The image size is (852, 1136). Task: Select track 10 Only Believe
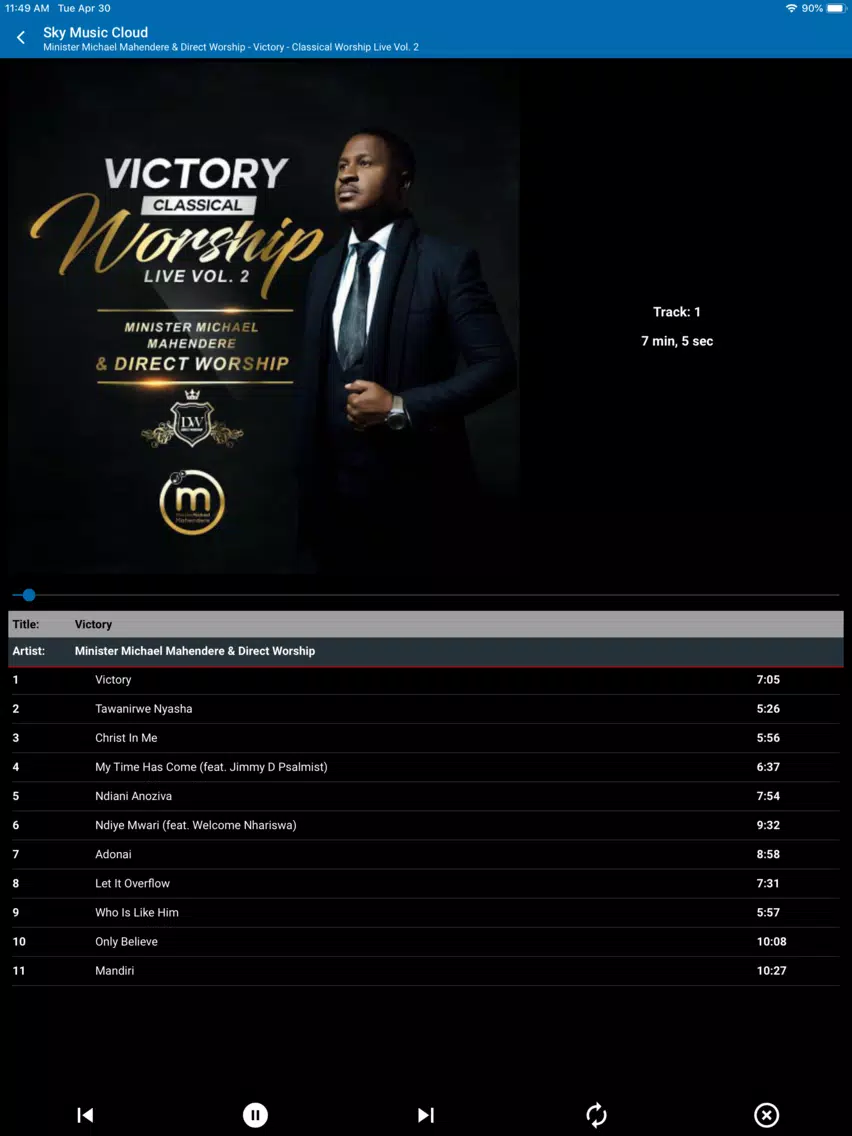tap(426, 941)
